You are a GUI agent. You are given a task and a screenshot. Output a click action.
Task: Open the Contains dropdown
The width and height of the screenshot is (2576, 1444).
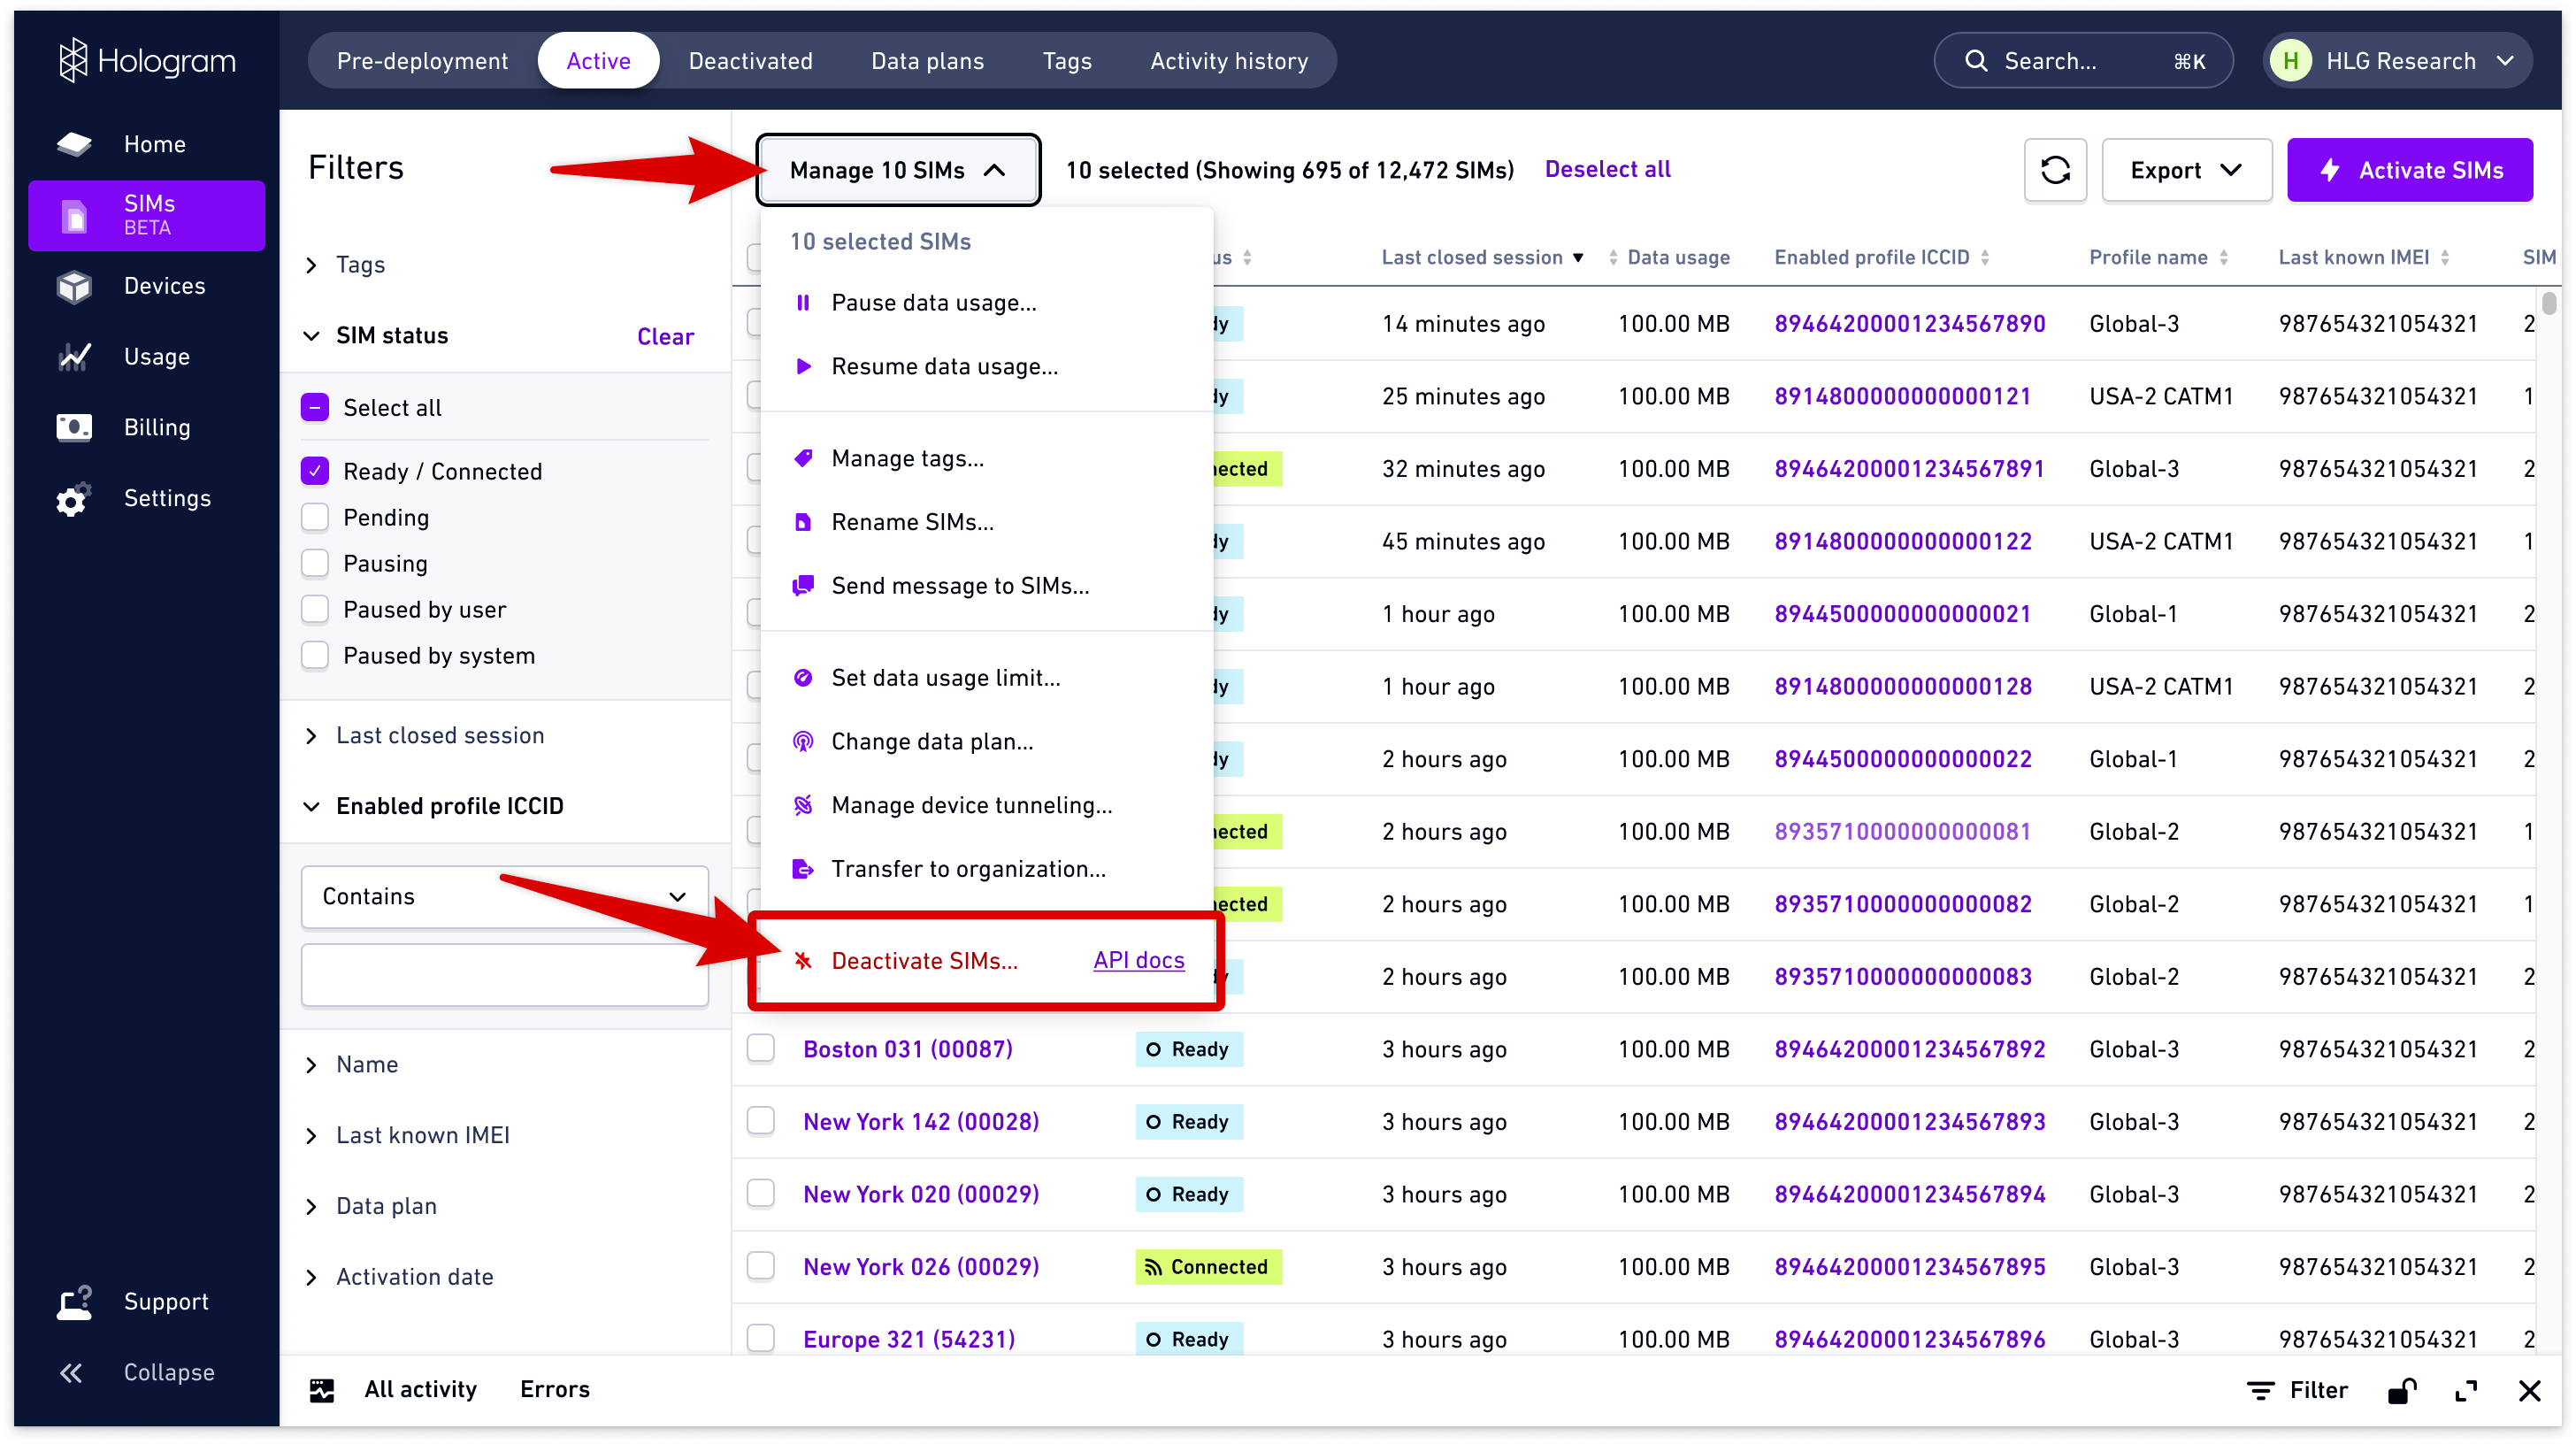click(504, 896)
